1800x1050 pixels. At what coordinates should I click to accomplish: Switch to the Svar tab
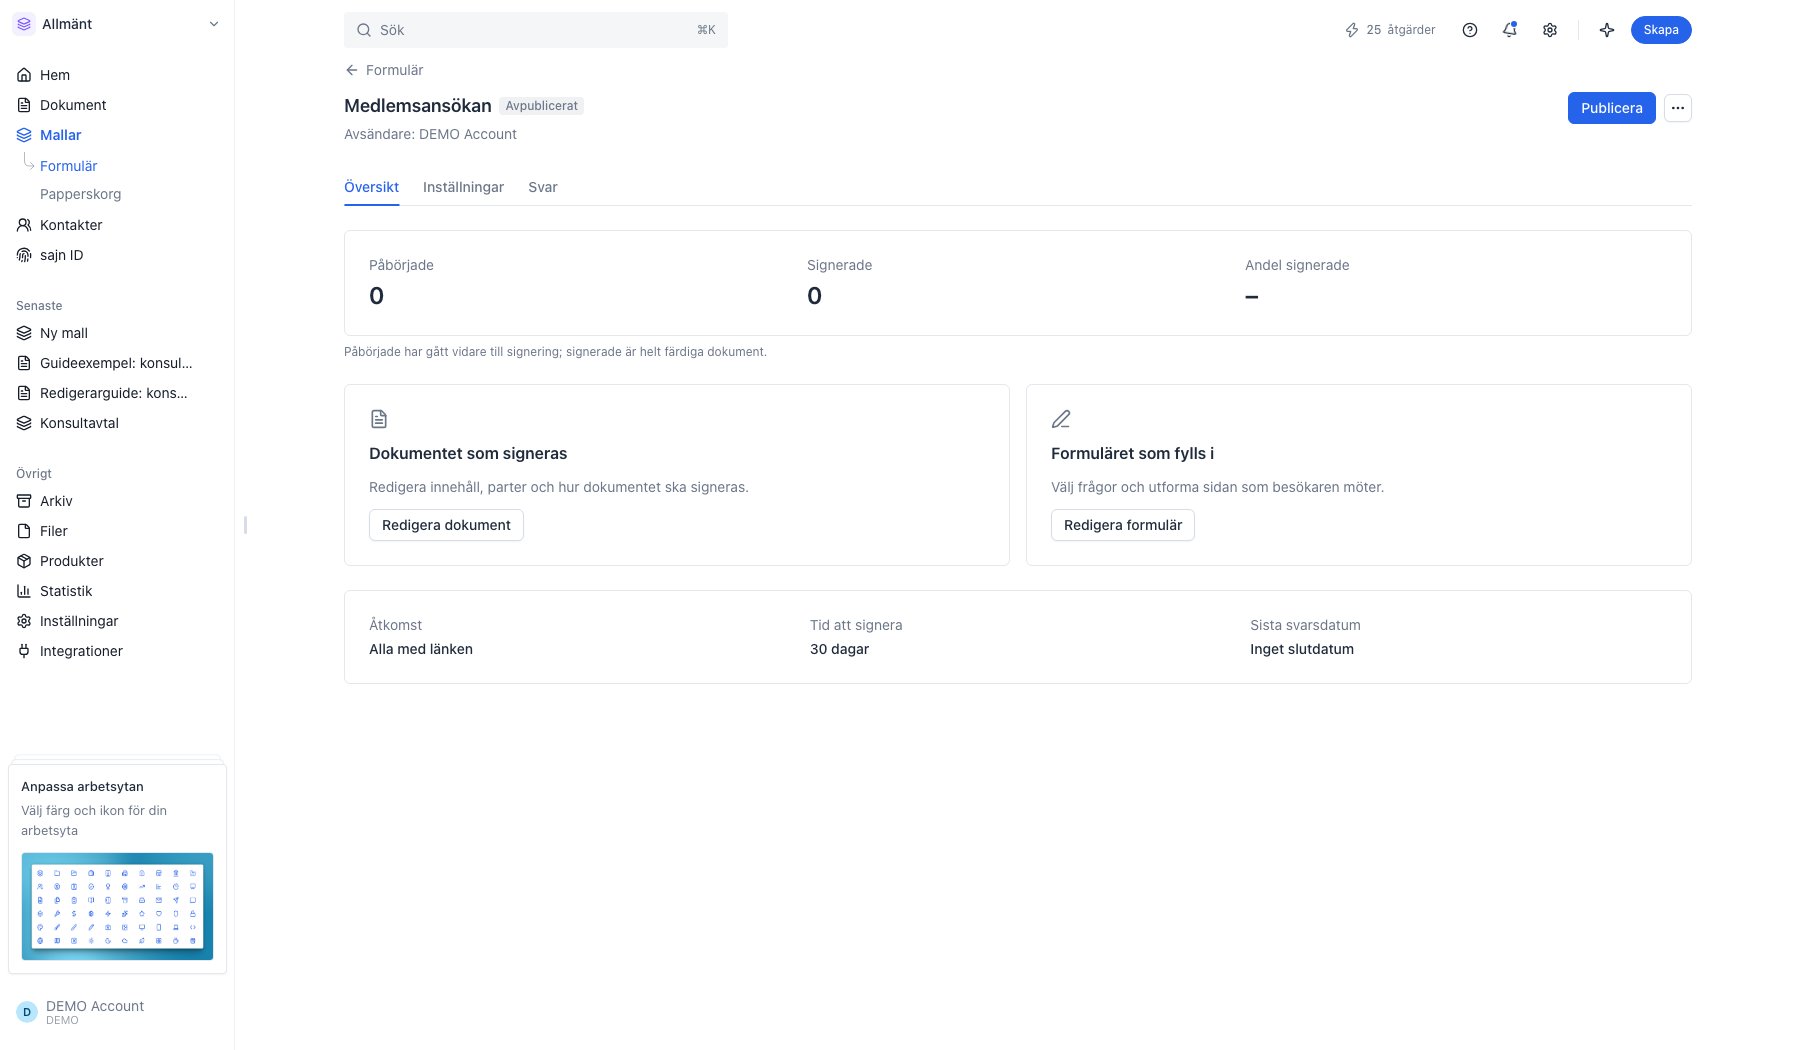click(x=543, y=187)
